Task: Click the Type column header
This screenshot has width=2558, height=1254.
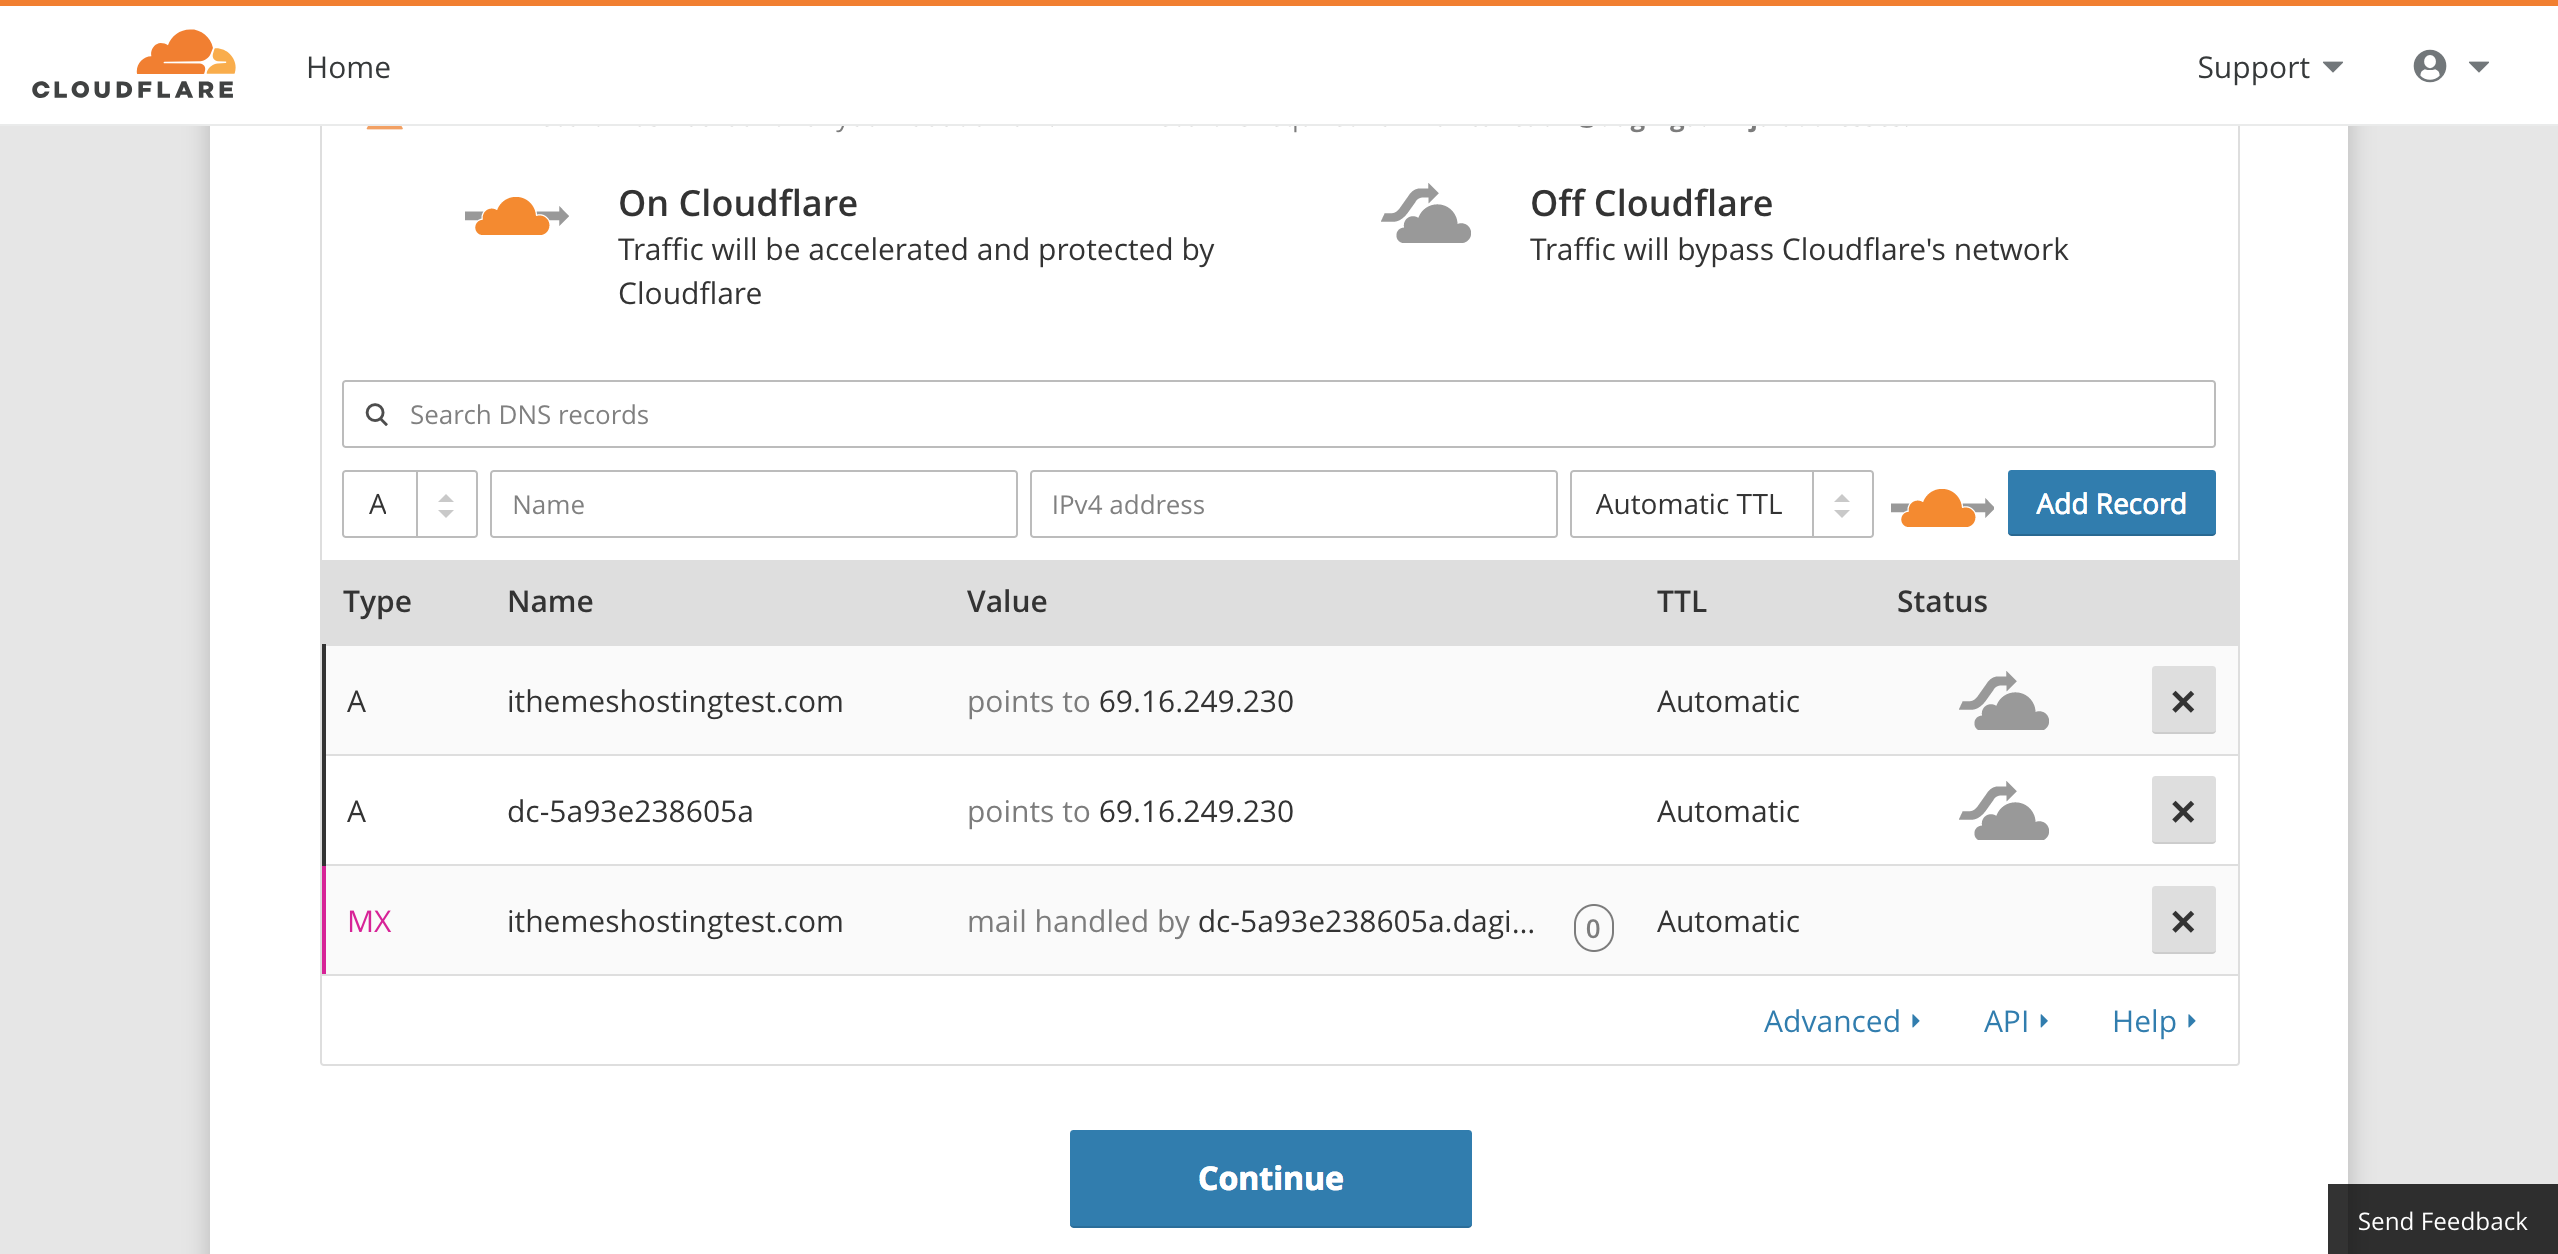Action: [x=377, y=602]
